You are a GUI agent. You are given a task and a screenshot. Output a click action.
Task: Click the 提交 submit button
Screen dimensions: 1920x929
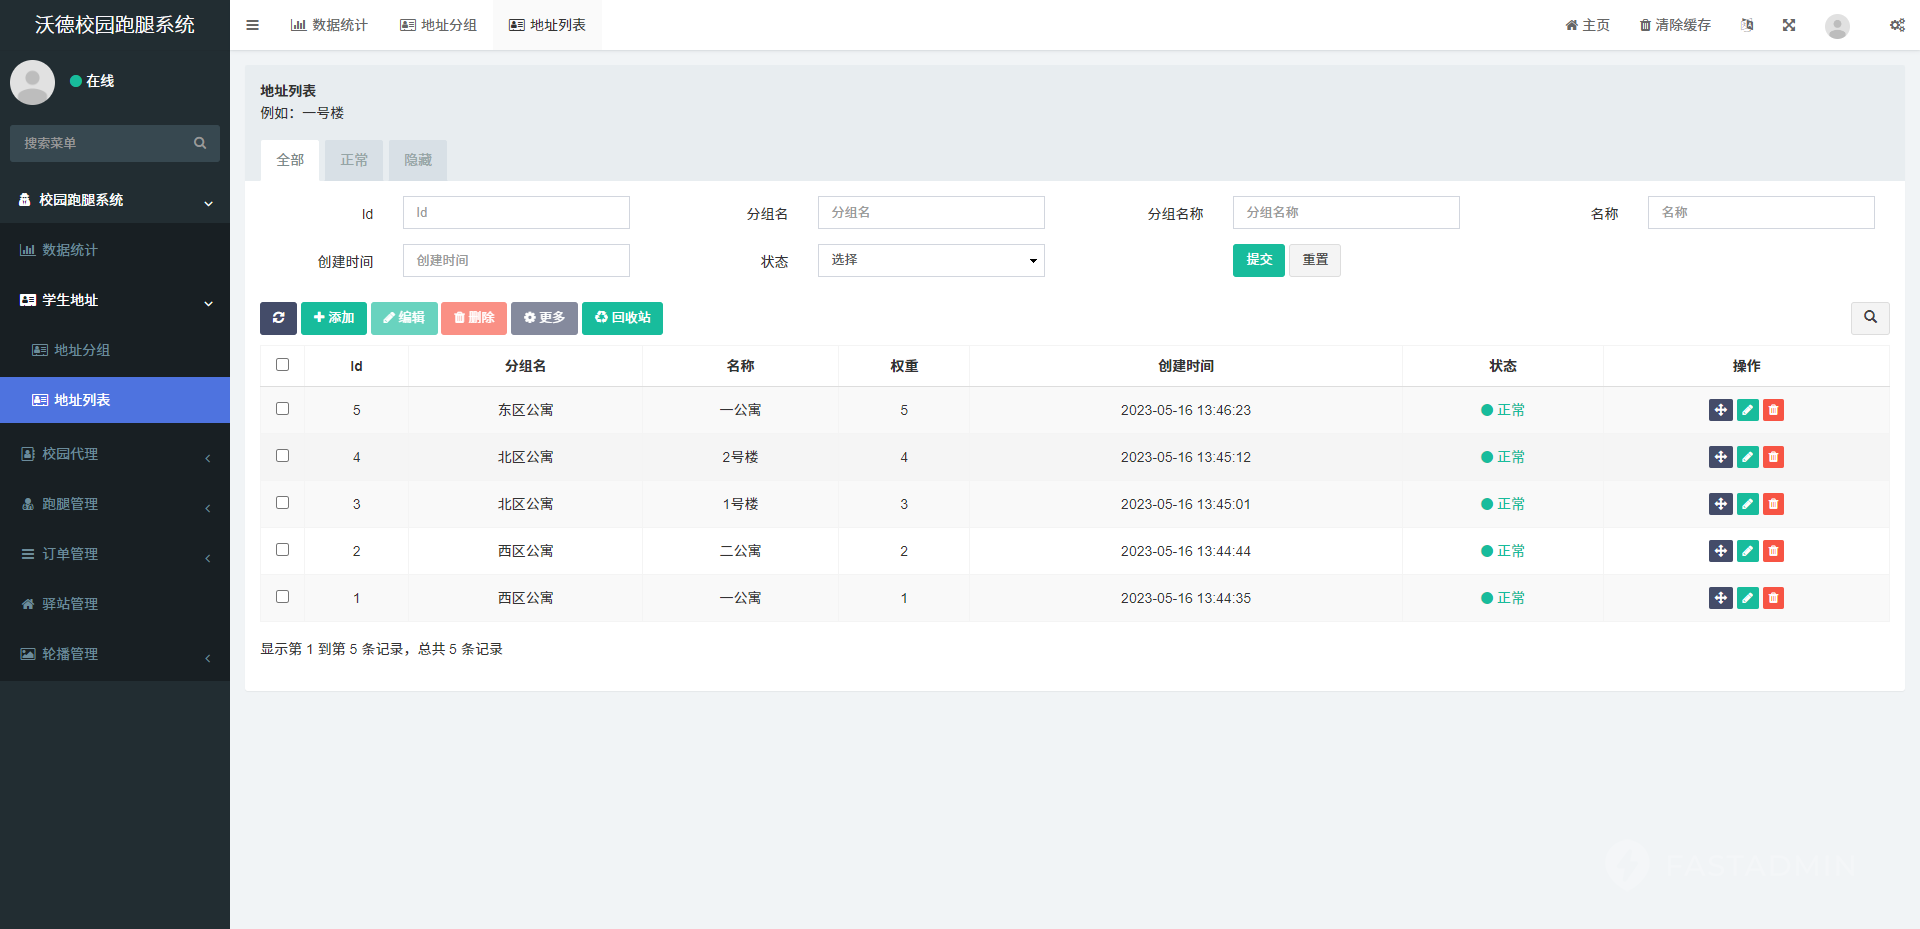coord(1259,260)
